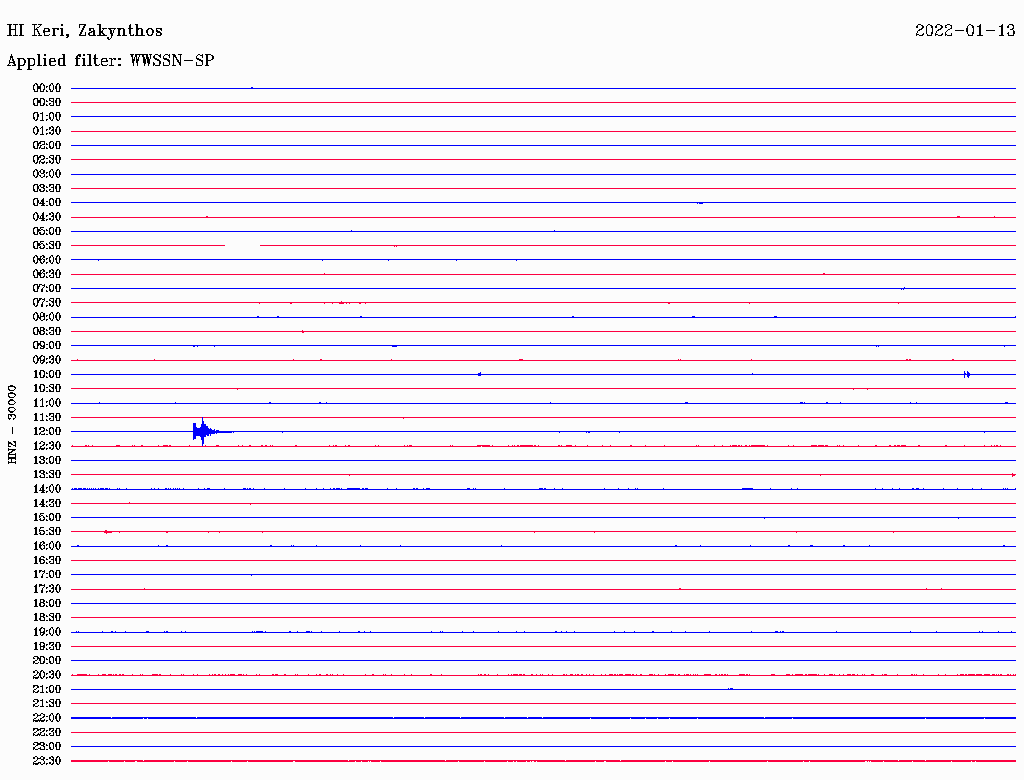Image resolution: width=1024 pixels, height=780 pixels.
Task: Click the 04:30 time label
Action: 47,217
